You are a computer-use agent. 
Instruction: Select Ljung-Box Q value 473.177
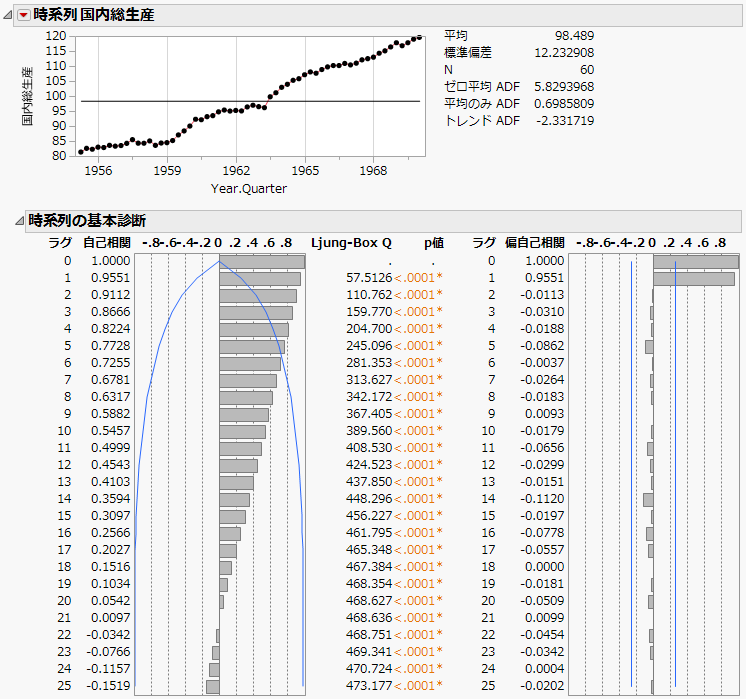click(x=369, y=686)
